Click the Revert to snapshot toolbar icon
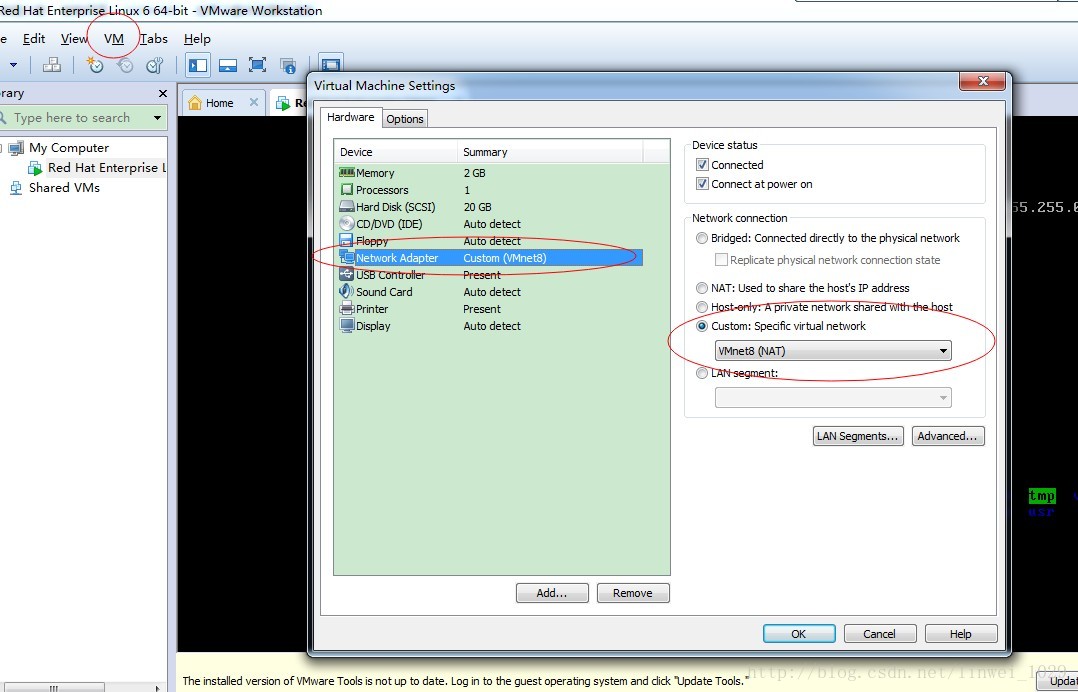The height and width of the screenshot is (692, 1078). pyautogui.click(x=125, y=65)
